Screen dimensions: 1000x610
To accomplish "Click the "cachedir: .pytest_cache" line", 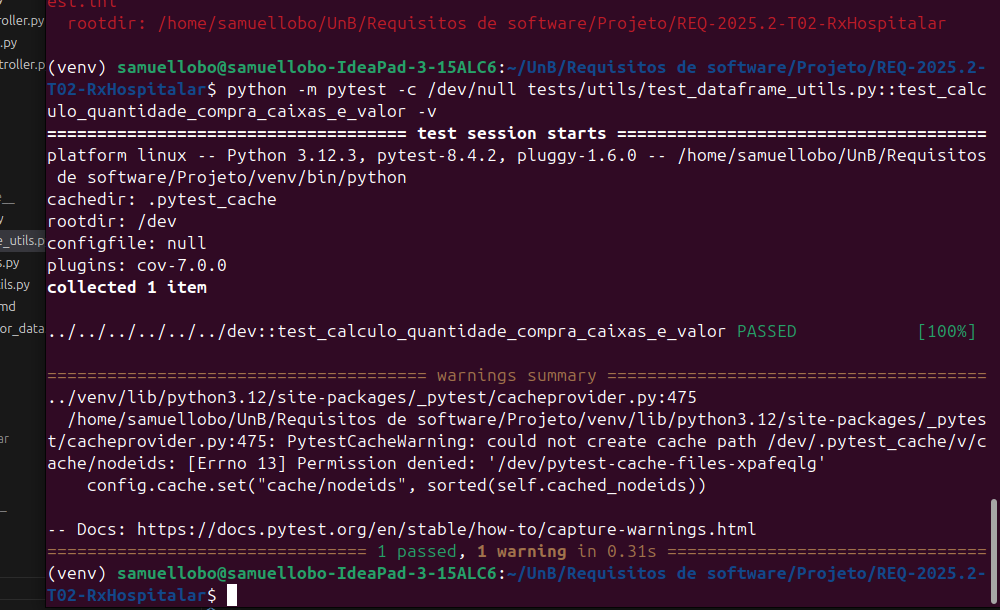I will (162, 199).
